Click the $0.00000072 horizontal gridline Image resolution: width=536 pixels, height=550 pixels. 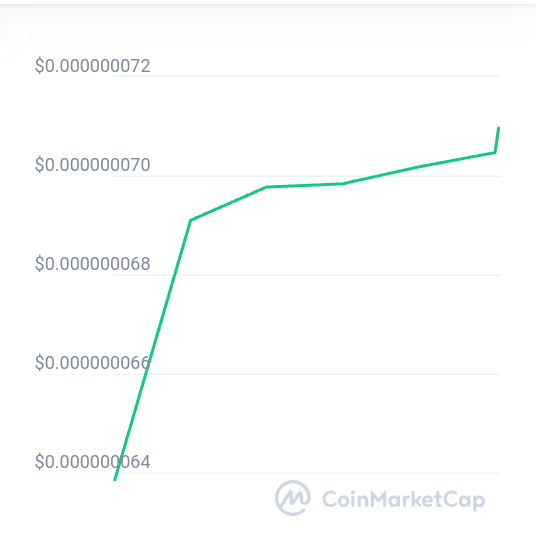[307, 75]
